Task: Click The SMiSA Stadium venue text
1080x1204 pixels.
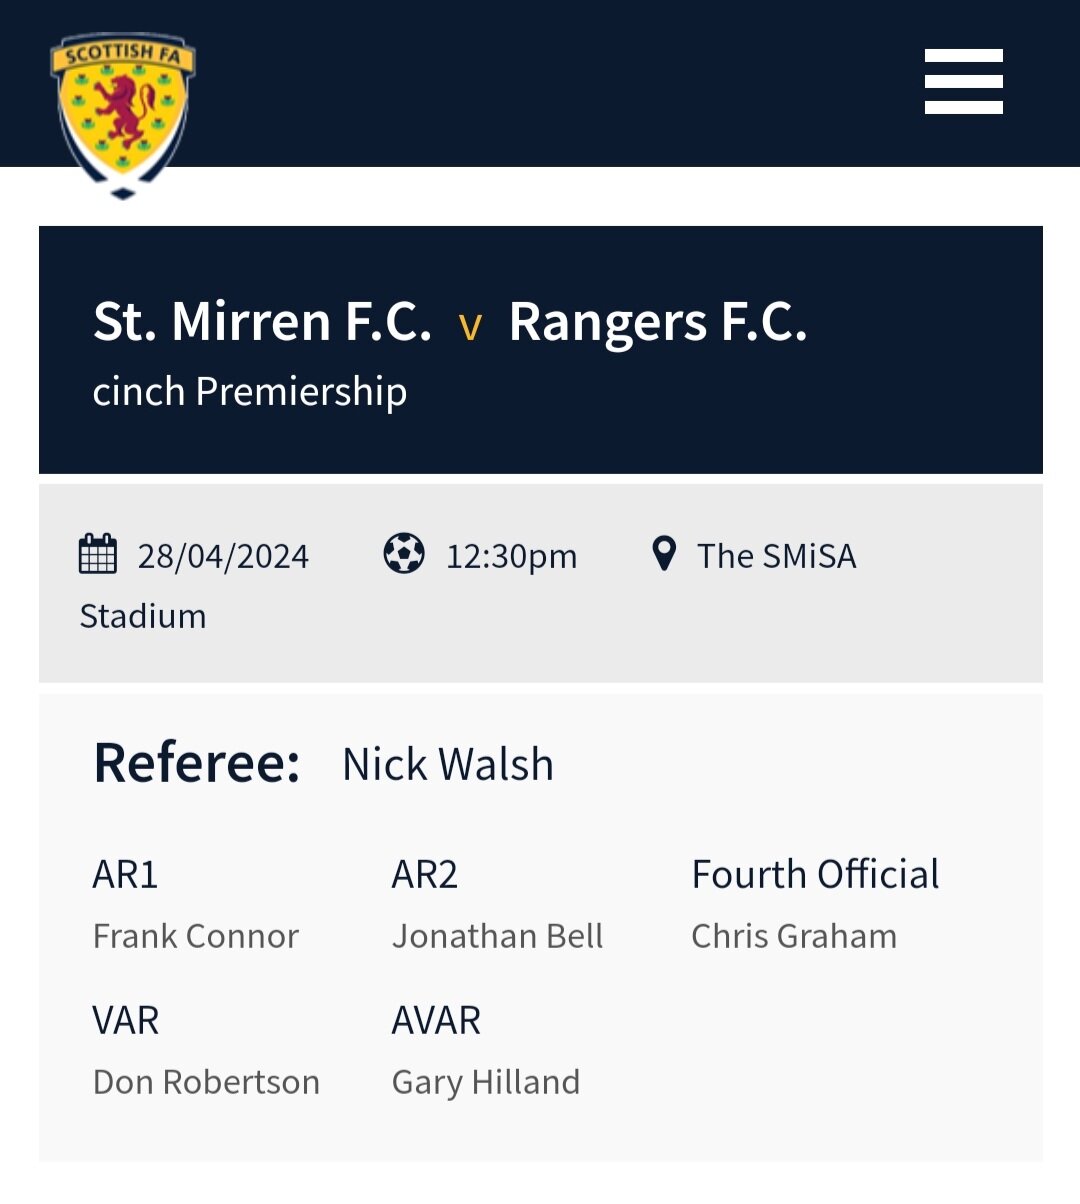Action: point(468,585)
